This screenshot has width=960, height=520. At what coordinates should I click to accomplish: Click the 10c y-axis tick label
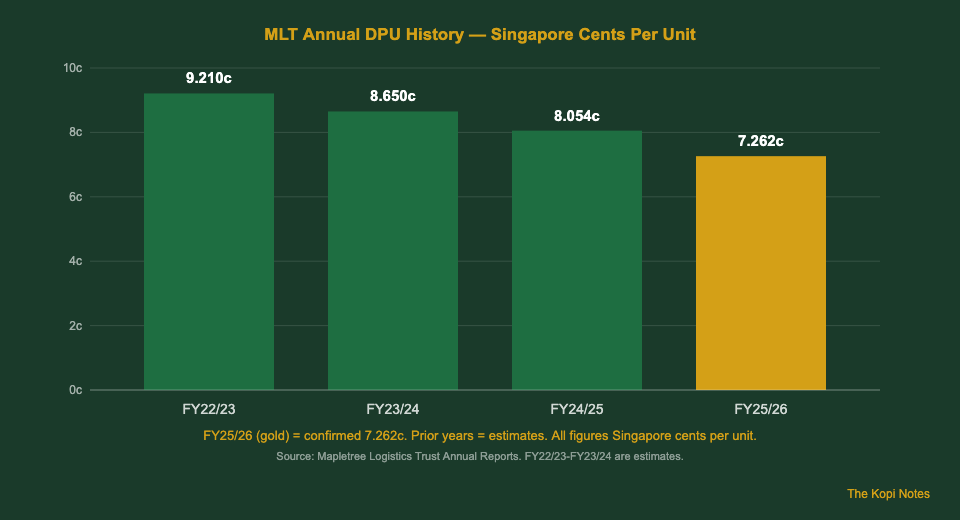click(72, 68)
